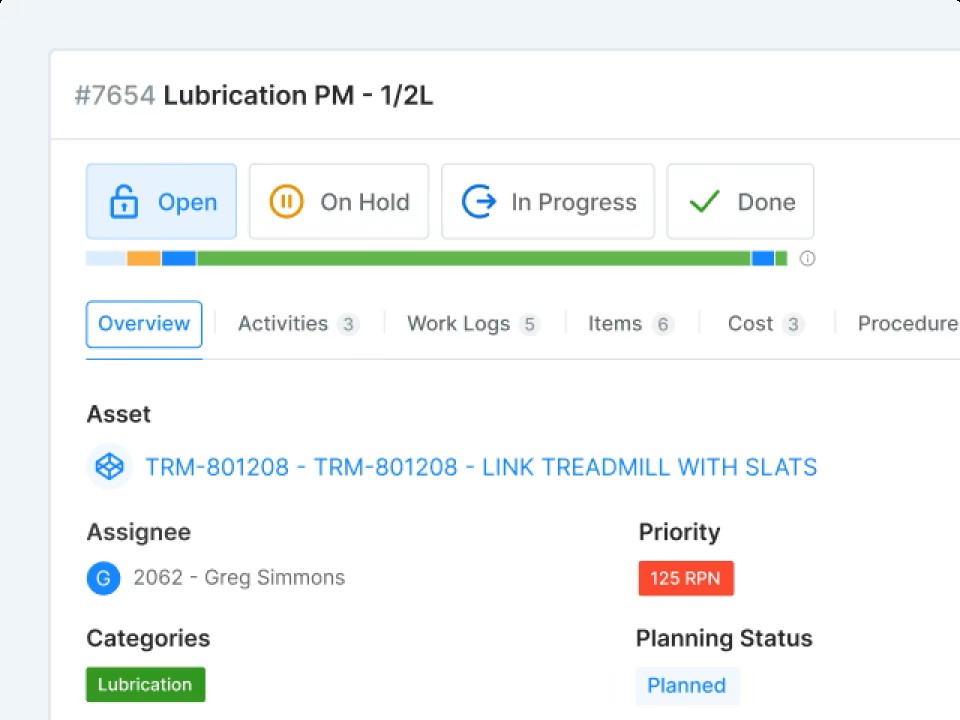
Task: Click the arrow icon on In Progress
Action: click(x=478, y=202)
